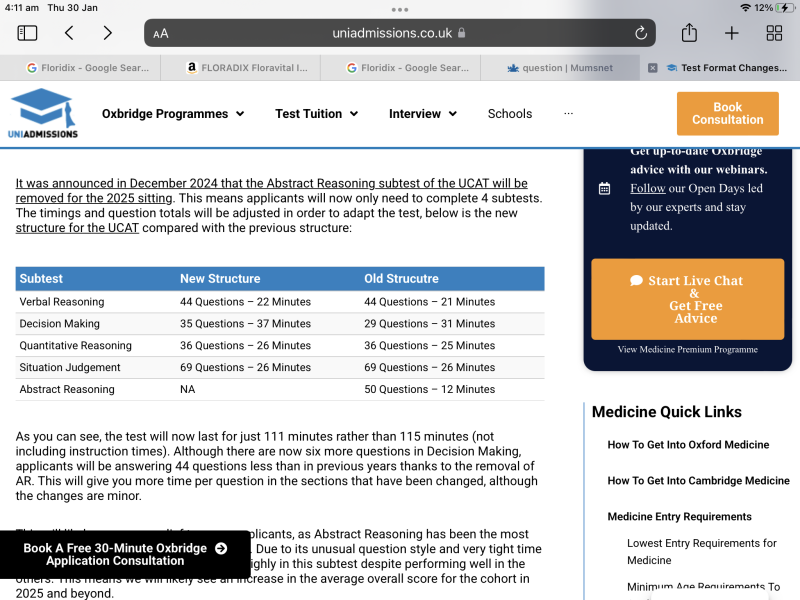The image size is (800, 600).
Task: Go forward with the forward arrow
Action: 107,33
